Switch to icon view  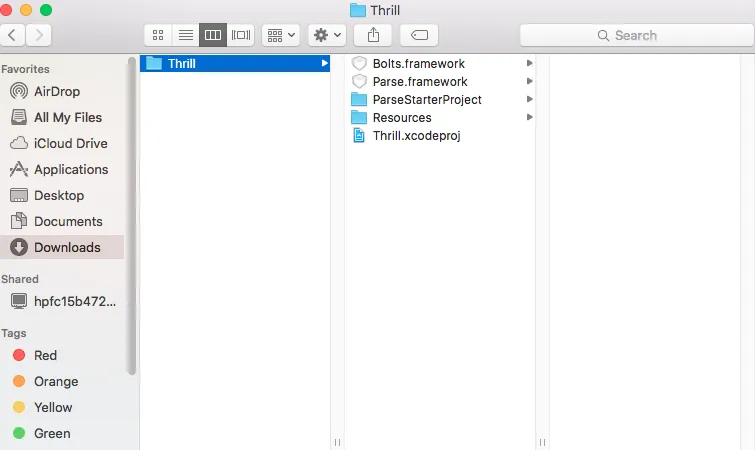(158, 35)
